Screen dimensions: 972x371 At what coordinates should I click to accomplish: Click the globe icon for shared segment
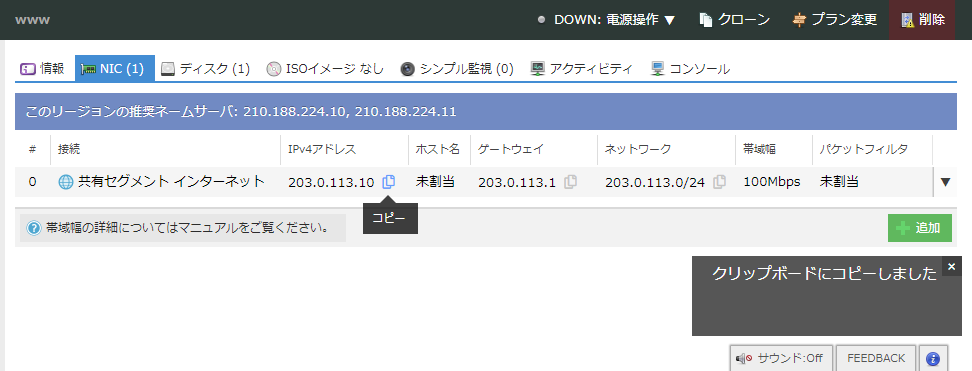click(66, 182)
